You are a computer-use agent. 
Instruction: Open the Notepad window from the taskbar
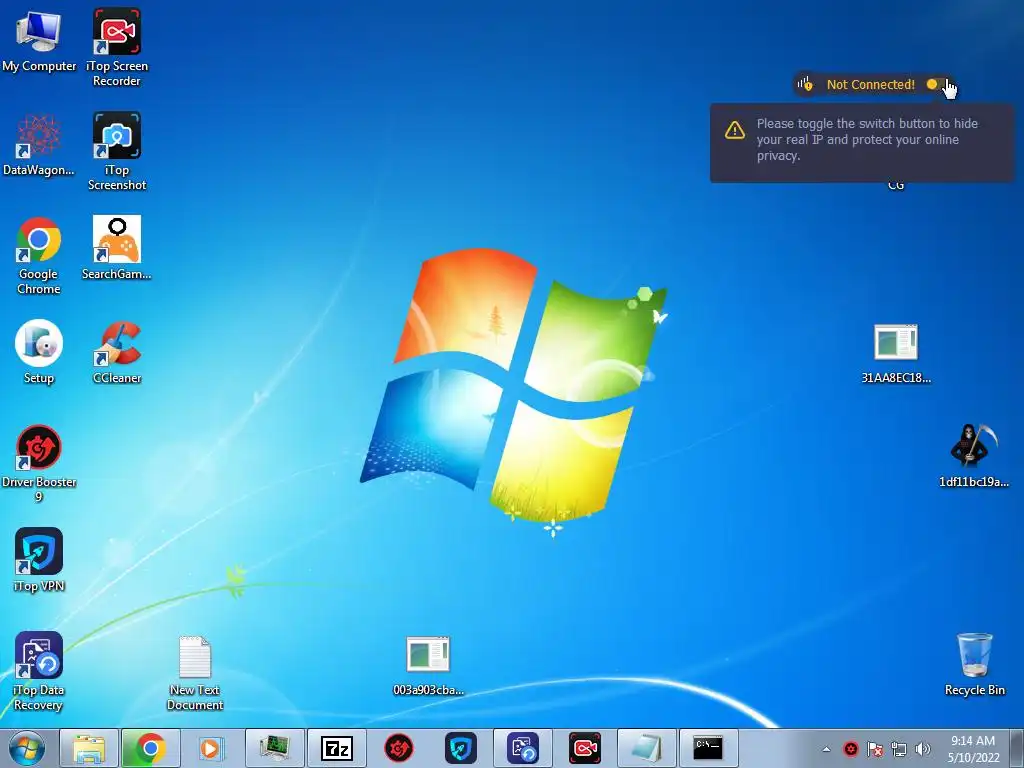pyautogui.click(x=647, y=748)
